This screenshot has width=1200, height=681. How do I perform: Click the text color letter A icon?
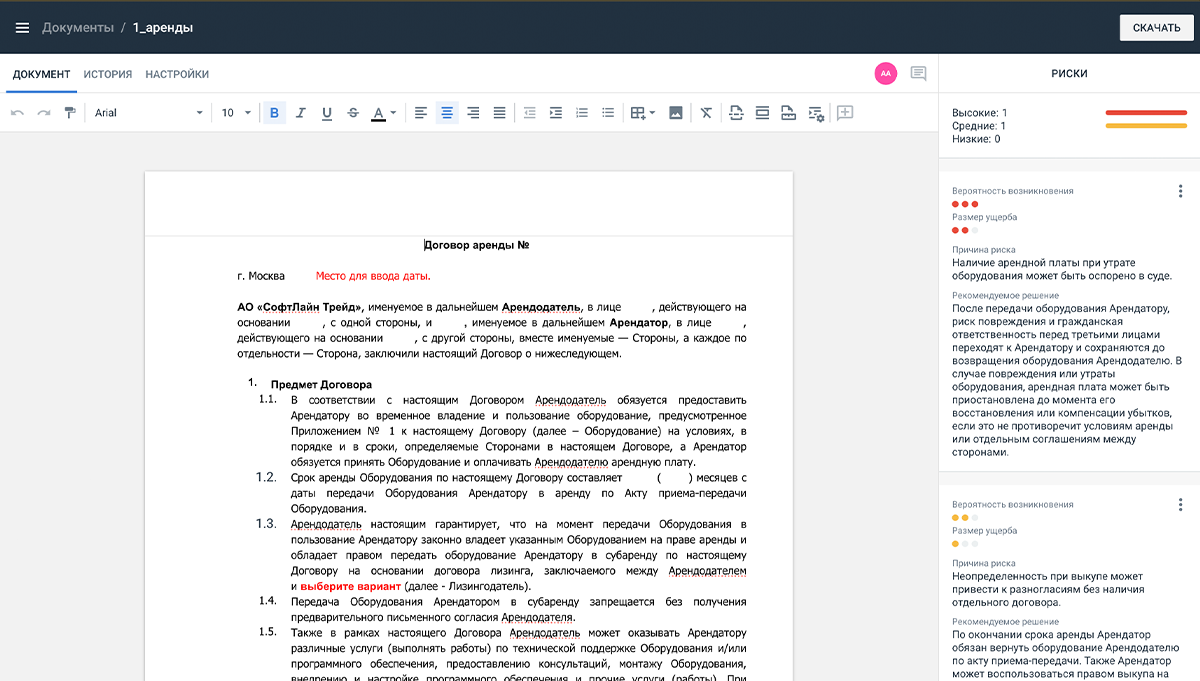coord(378,113)
